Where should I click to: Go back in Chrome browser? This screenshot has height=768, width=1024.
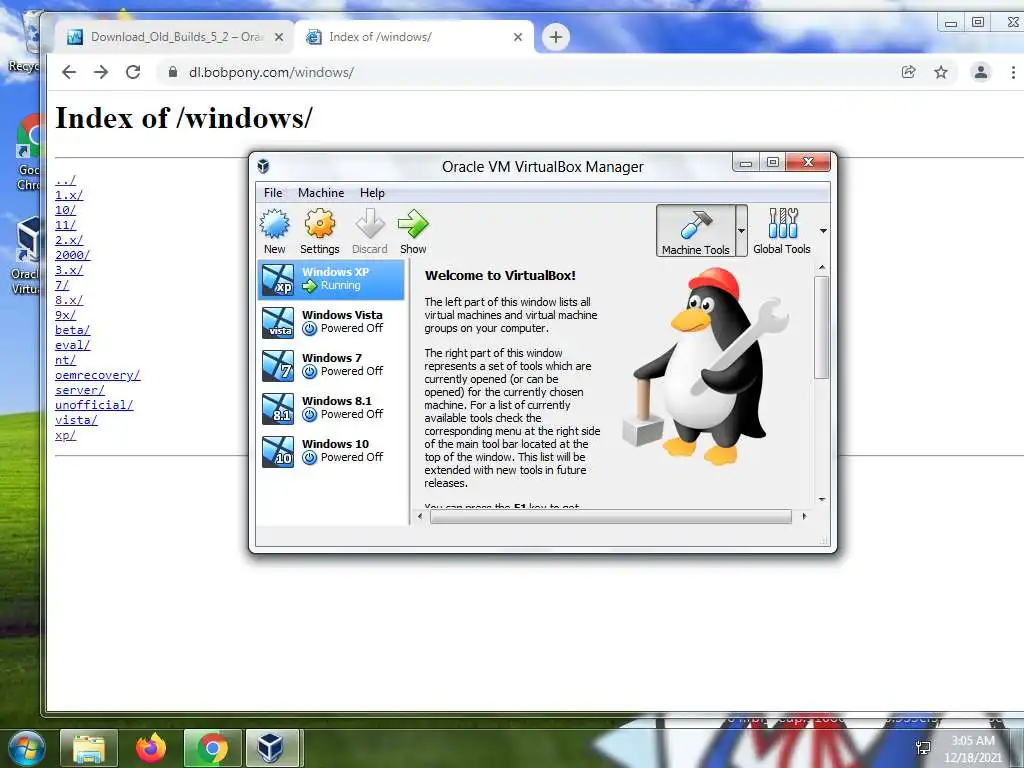(69, 72)
